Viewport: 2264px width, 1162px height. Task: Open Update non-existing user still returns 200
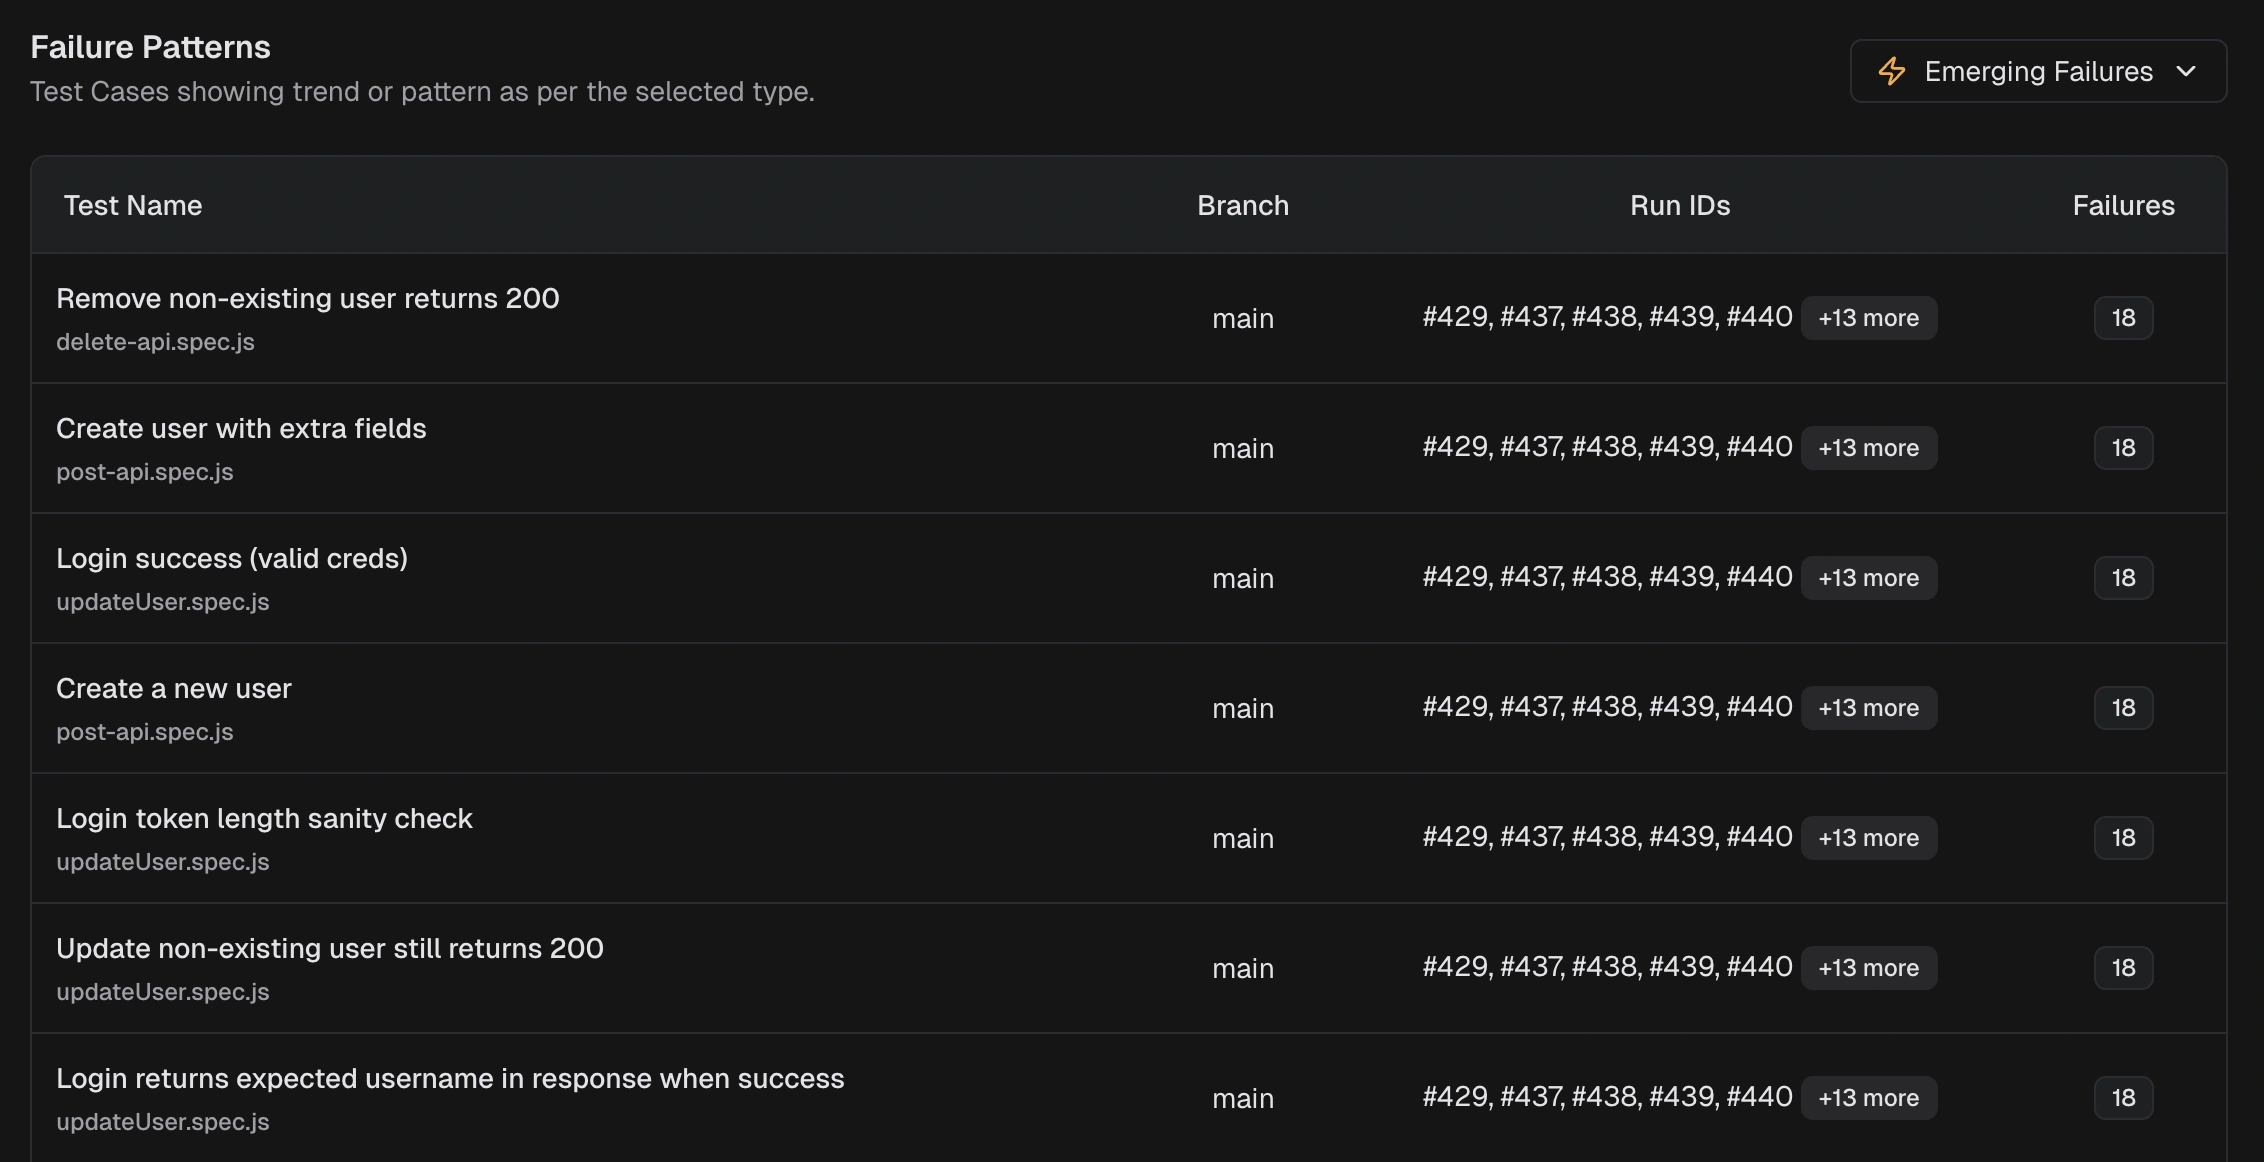(x=330, y=949)
